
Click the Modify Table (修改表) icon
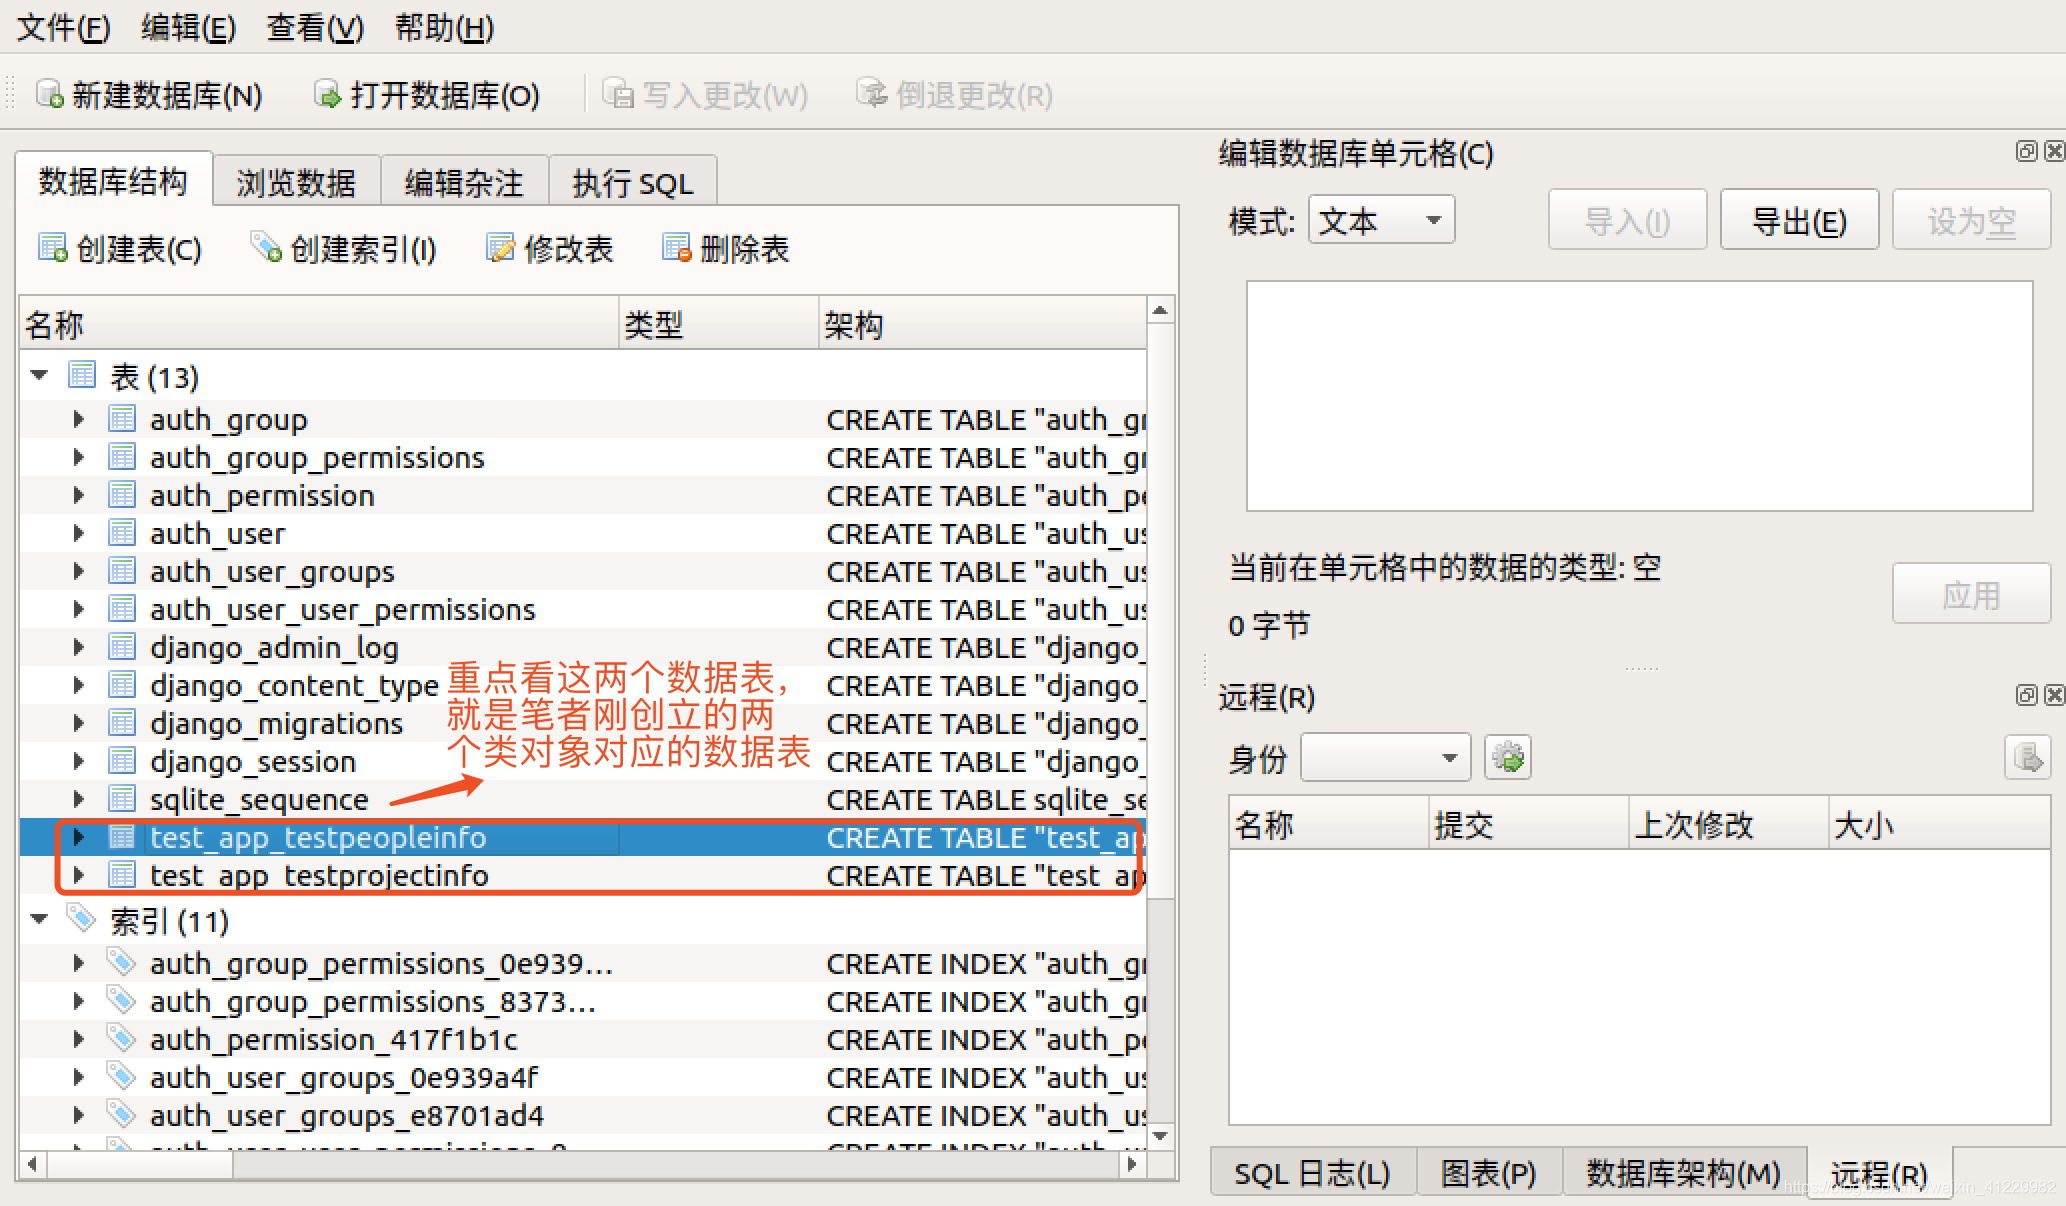[x=501, y=247]
